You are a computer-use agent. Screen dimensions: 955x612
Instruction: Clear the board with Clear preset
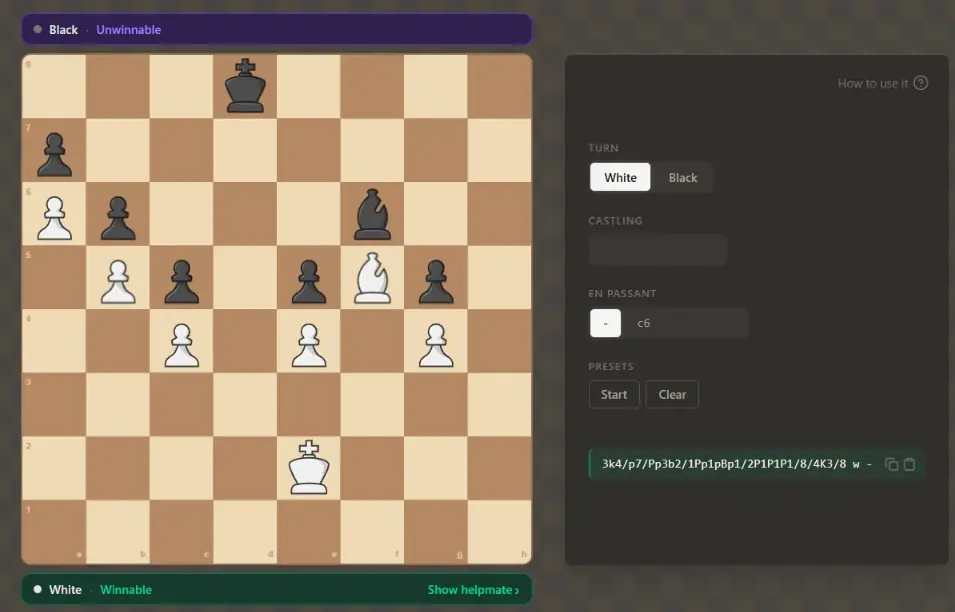[x=672, y=394]
